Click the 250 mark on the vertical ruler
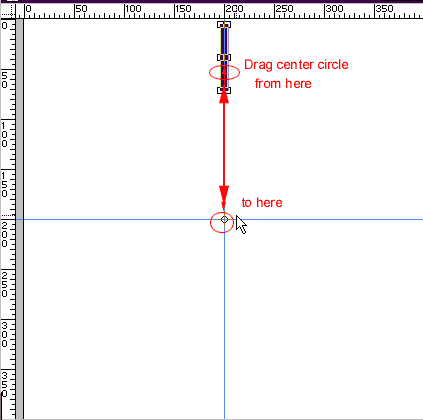423x420 pixels. 5,284
